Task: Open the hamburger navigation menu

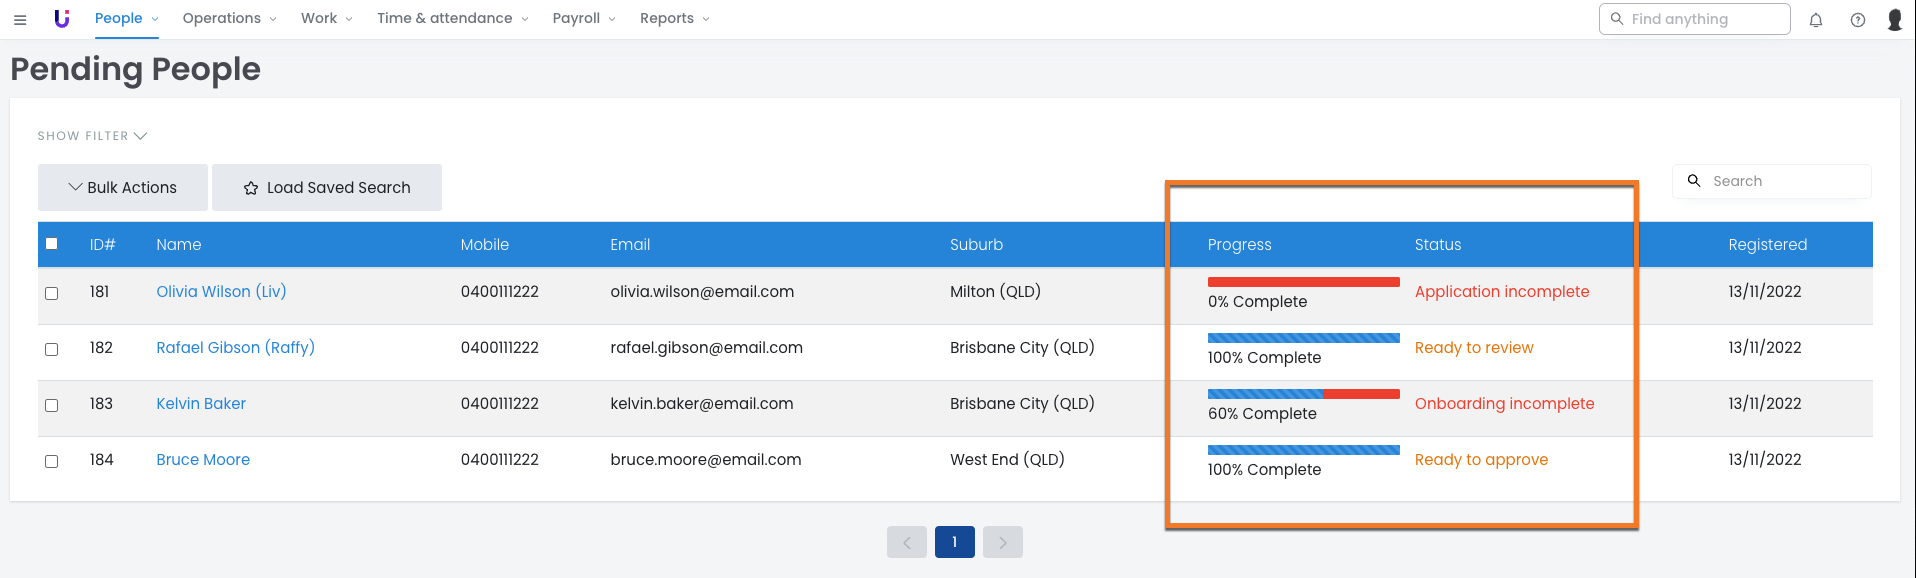Action: coord(20,19)
